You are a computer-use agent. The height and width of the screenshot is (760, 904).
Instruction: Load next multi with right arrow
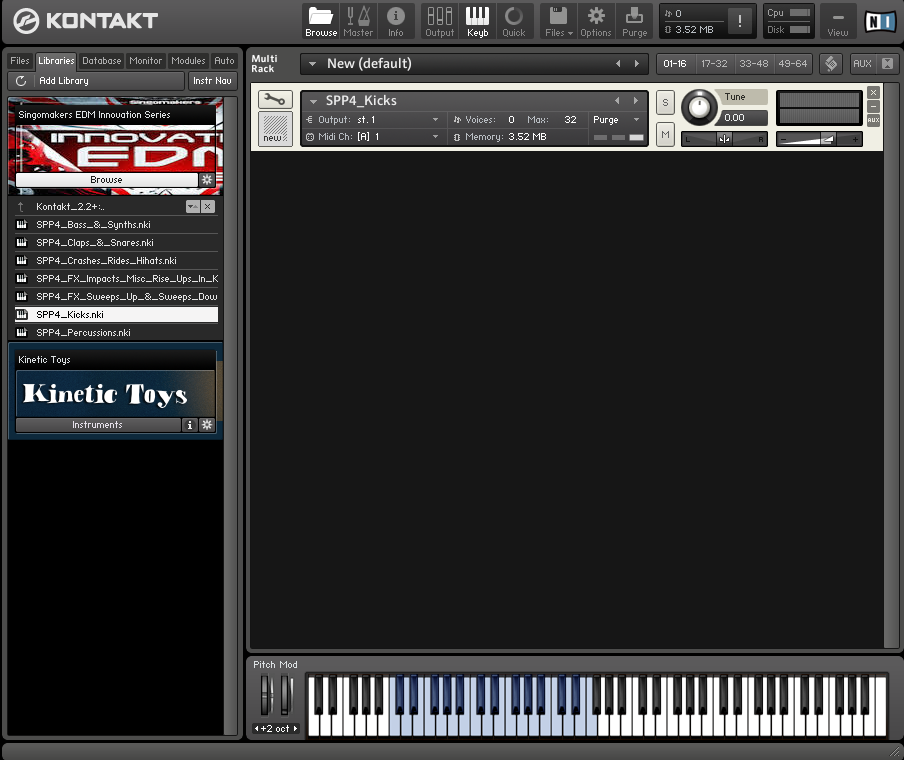637,63
